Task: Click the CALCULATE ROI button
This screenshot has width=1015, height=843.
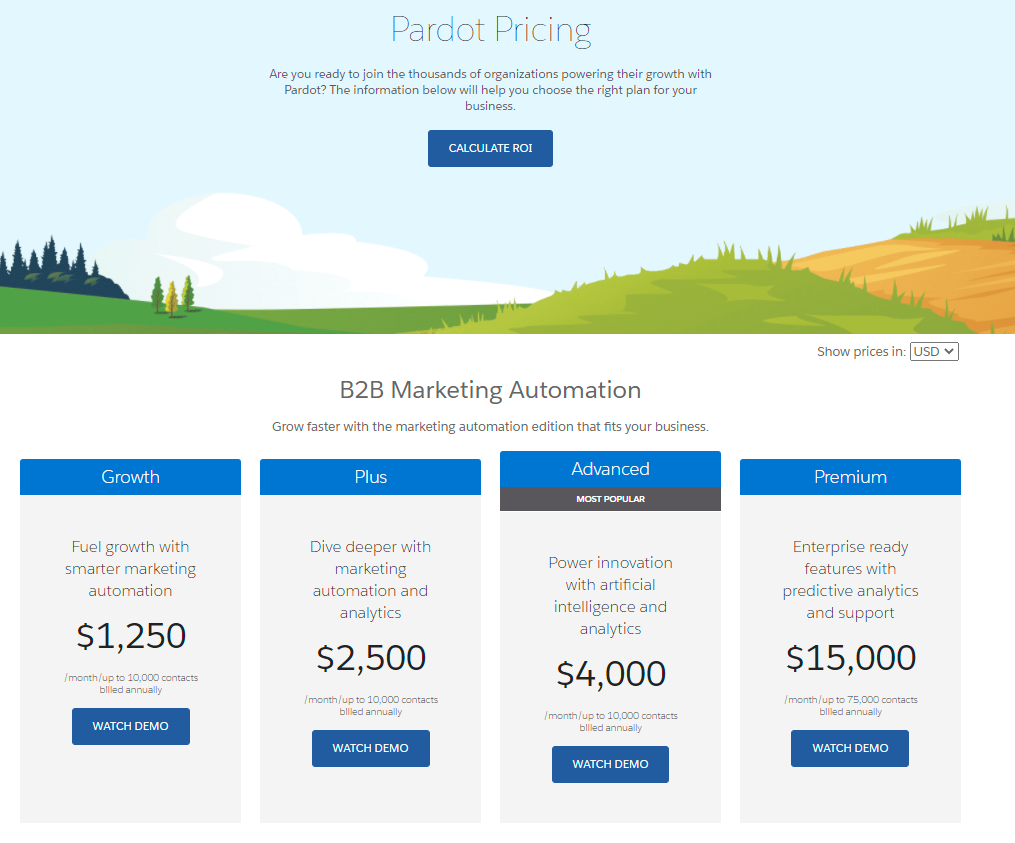Action: coord(490,147)
